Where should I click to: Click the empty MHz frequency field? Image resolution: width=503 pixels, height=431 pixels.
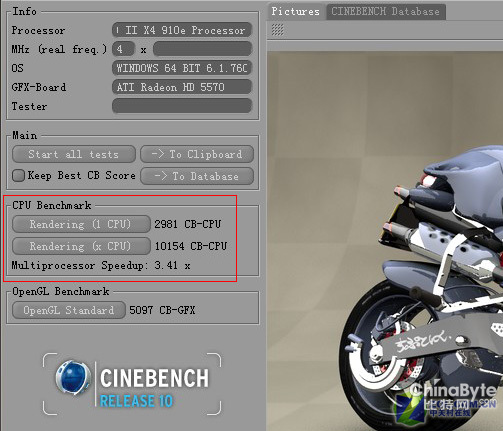pyautogui.click(x=202, y=49)
